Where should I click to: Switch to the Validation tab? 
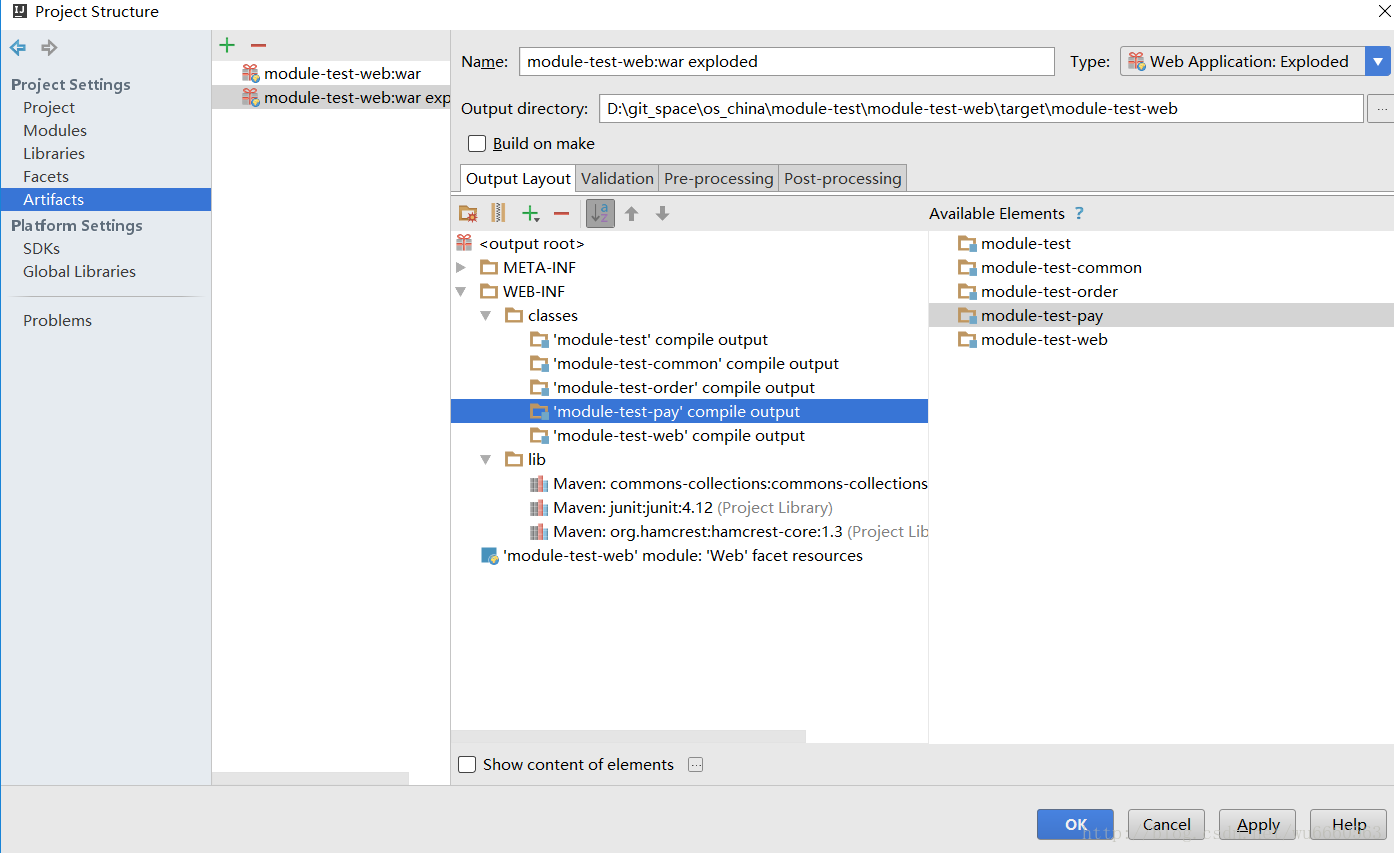click(x=617, y=178)
